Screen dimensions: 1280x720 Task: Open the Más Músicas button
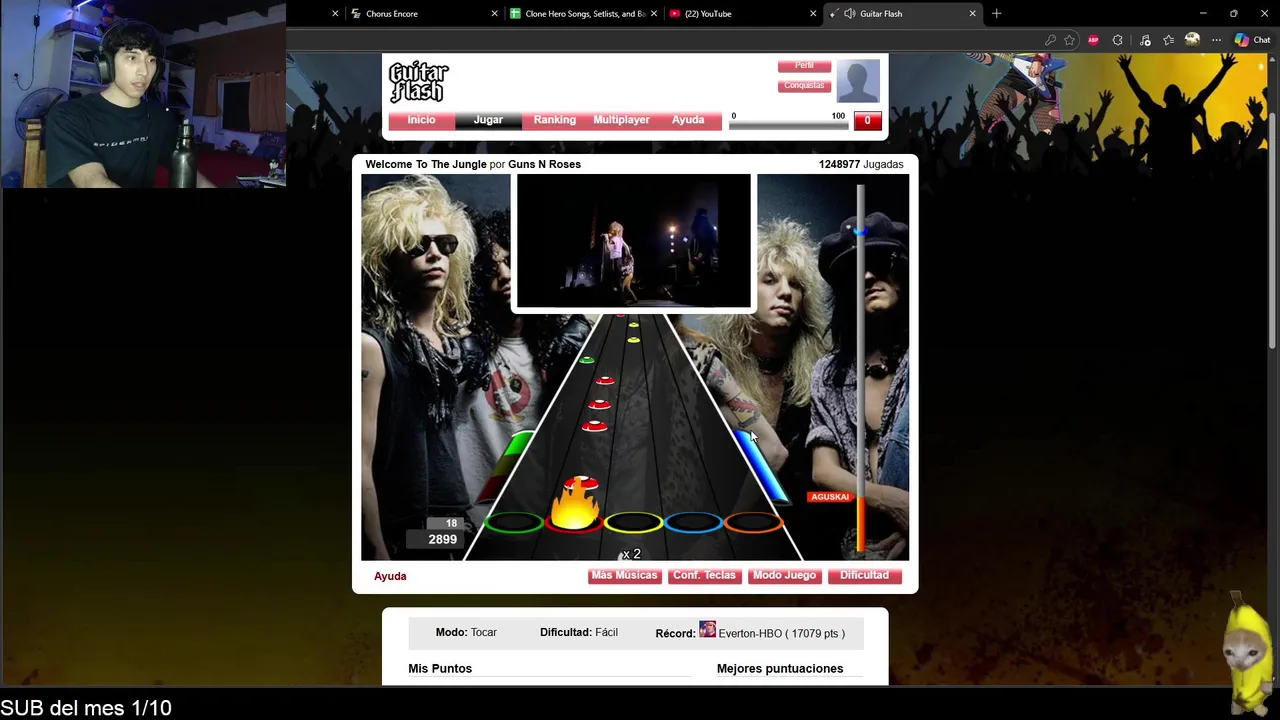click(x=624, y=576)
